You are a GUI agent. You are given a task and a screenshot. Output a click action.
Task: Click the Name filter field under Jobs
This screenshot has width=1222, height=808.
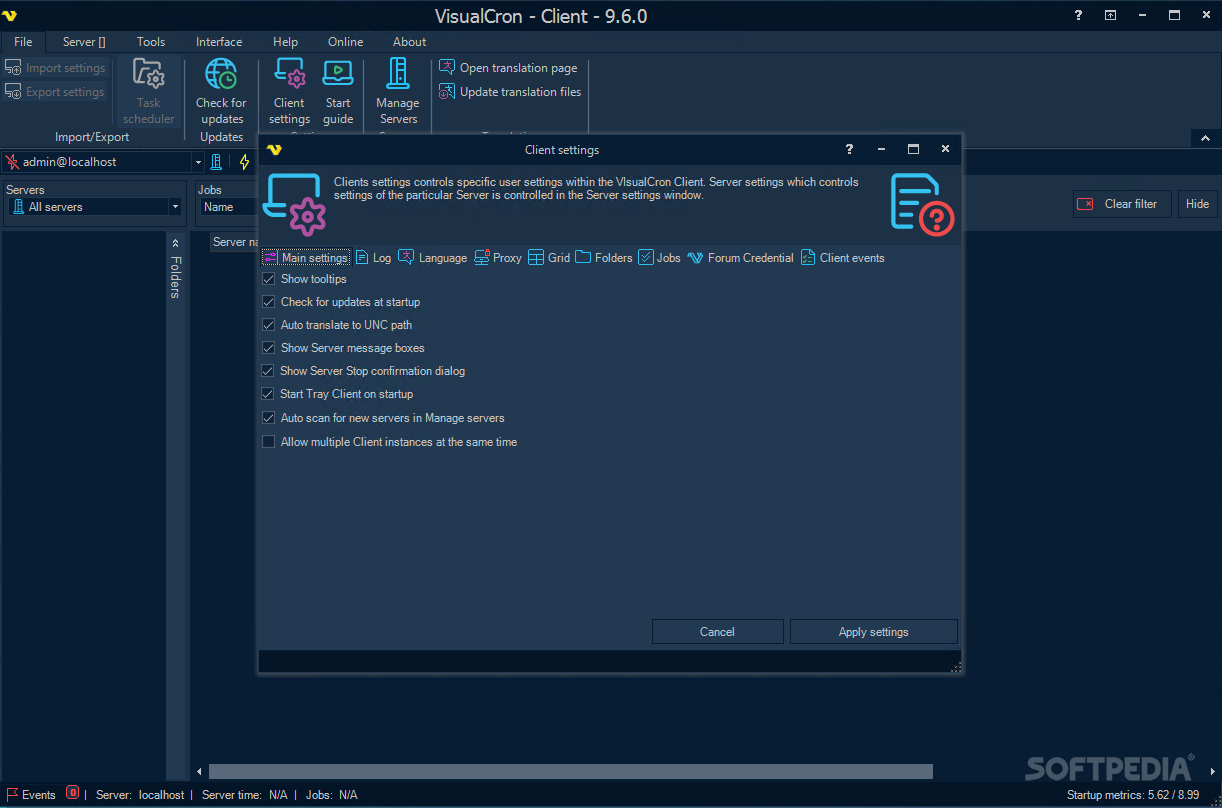pyautogui.click(x=228, y=207)
